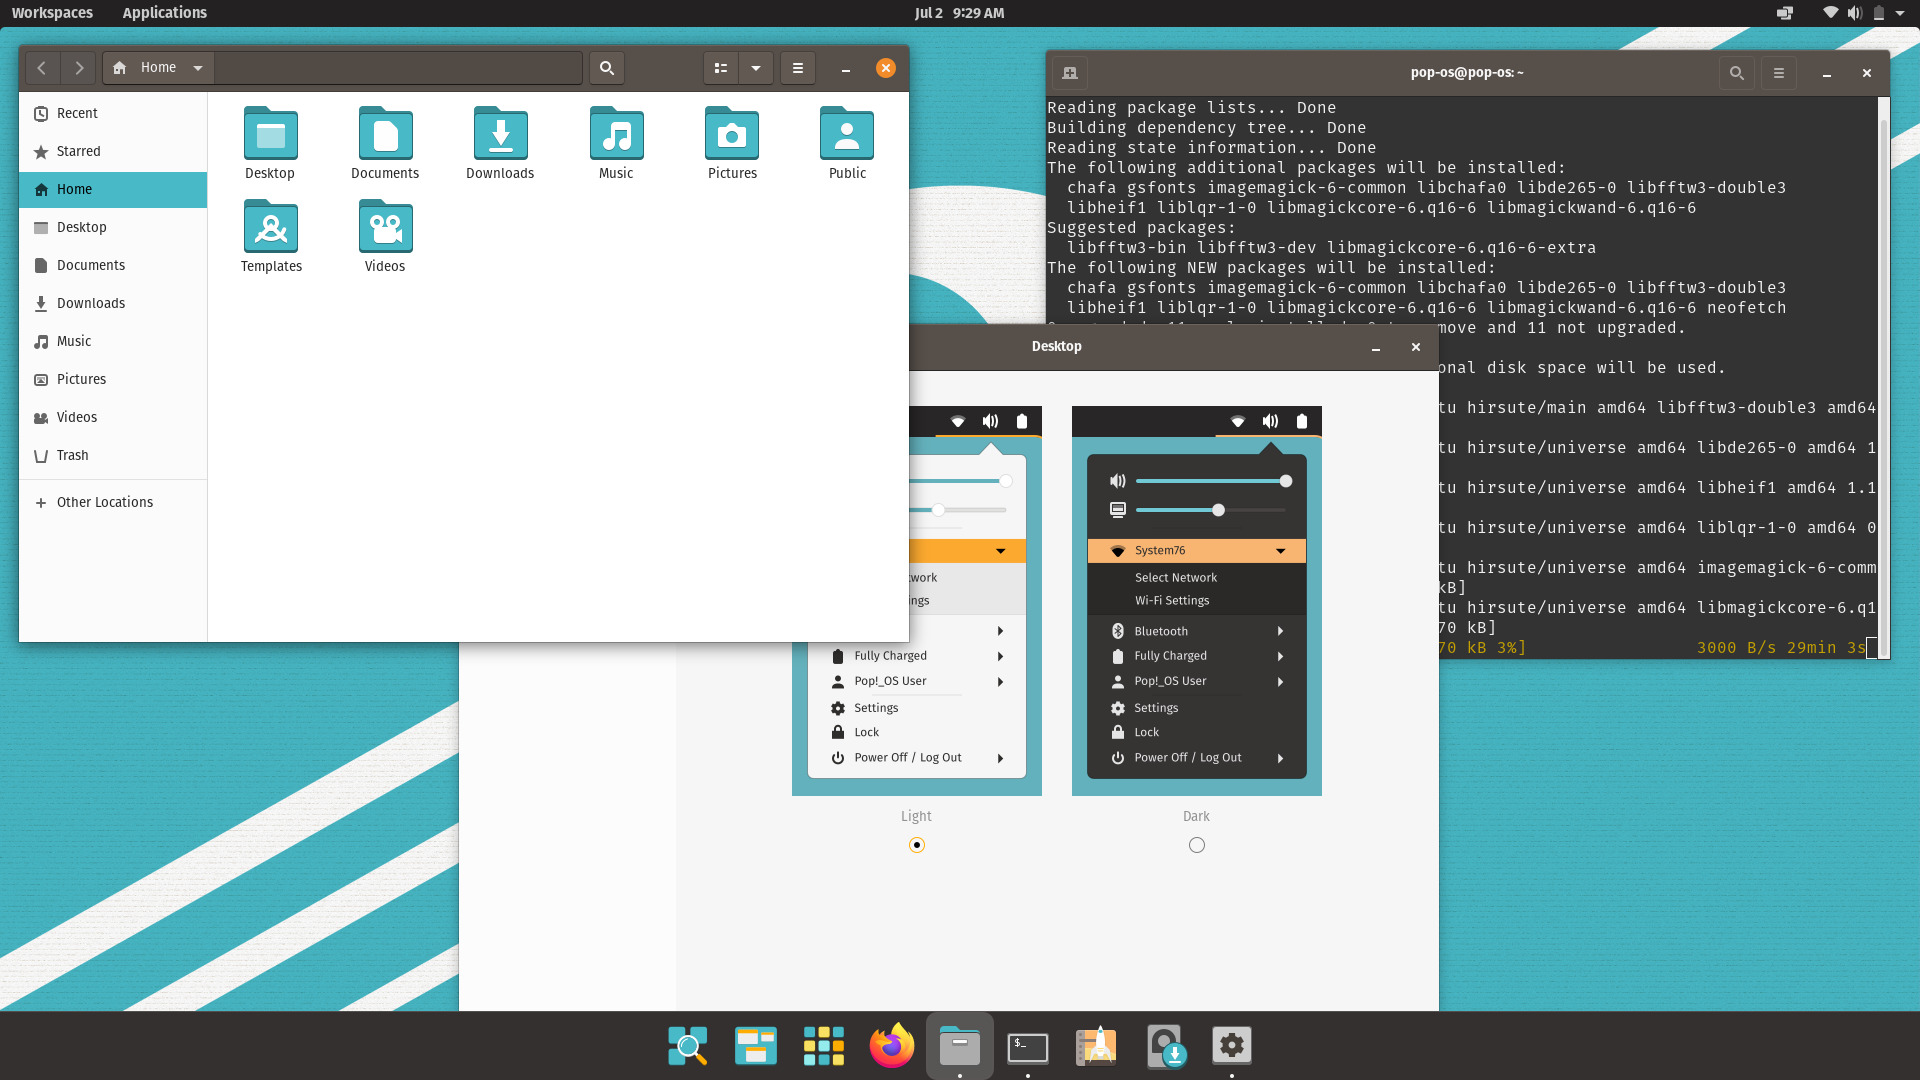This screenshot has height=1080, width=1920.
Task: Open the terminal icon in the dock
Action: [x=1028, y=1045]
